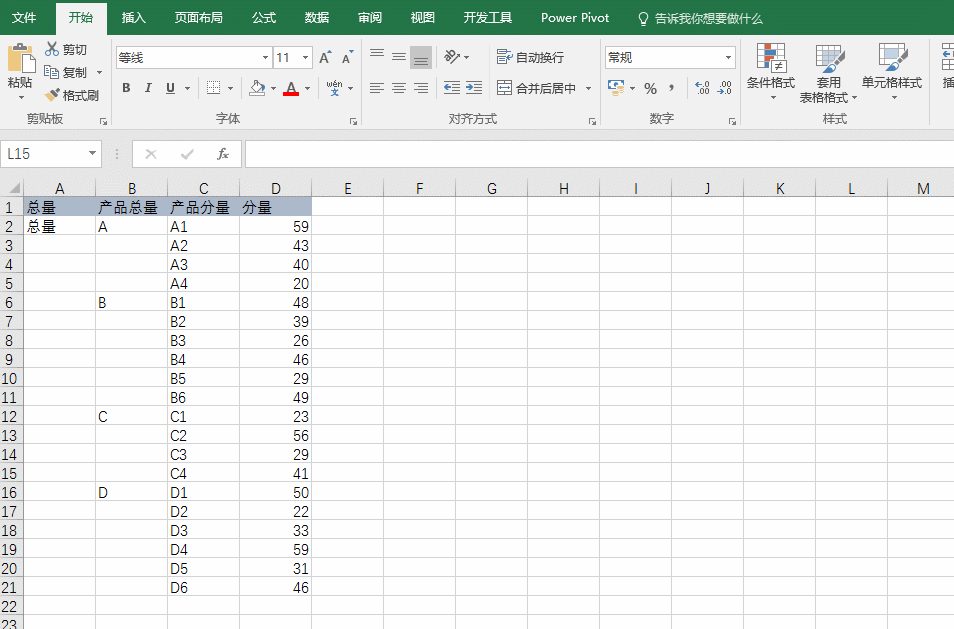Click the increase font size icon
The width and height of the screenshot is (954, 629).
[325, 58]
